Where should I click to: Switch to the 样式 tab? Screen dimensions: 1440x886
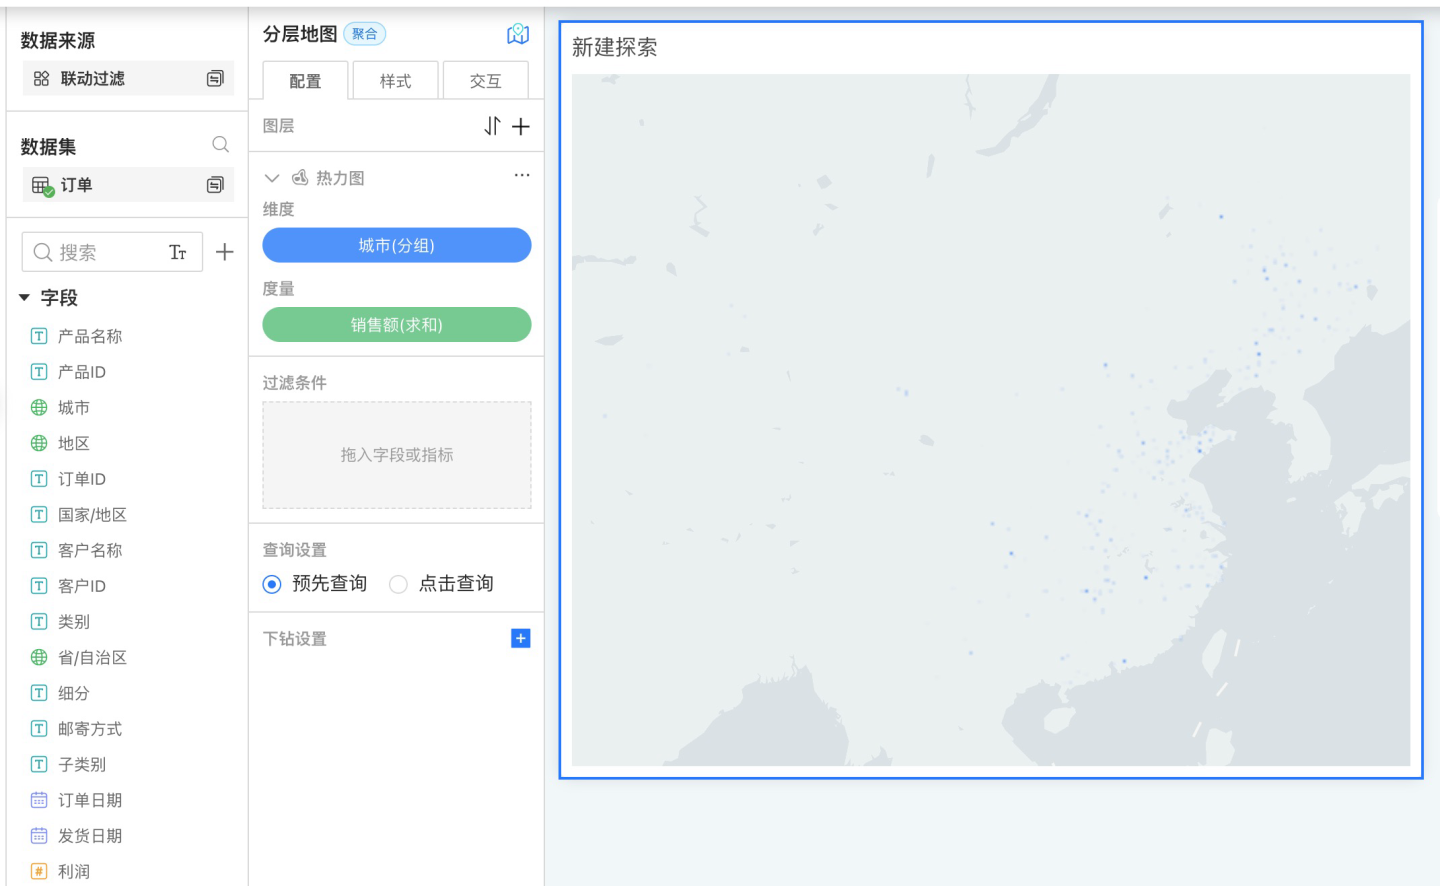(395, 81)
